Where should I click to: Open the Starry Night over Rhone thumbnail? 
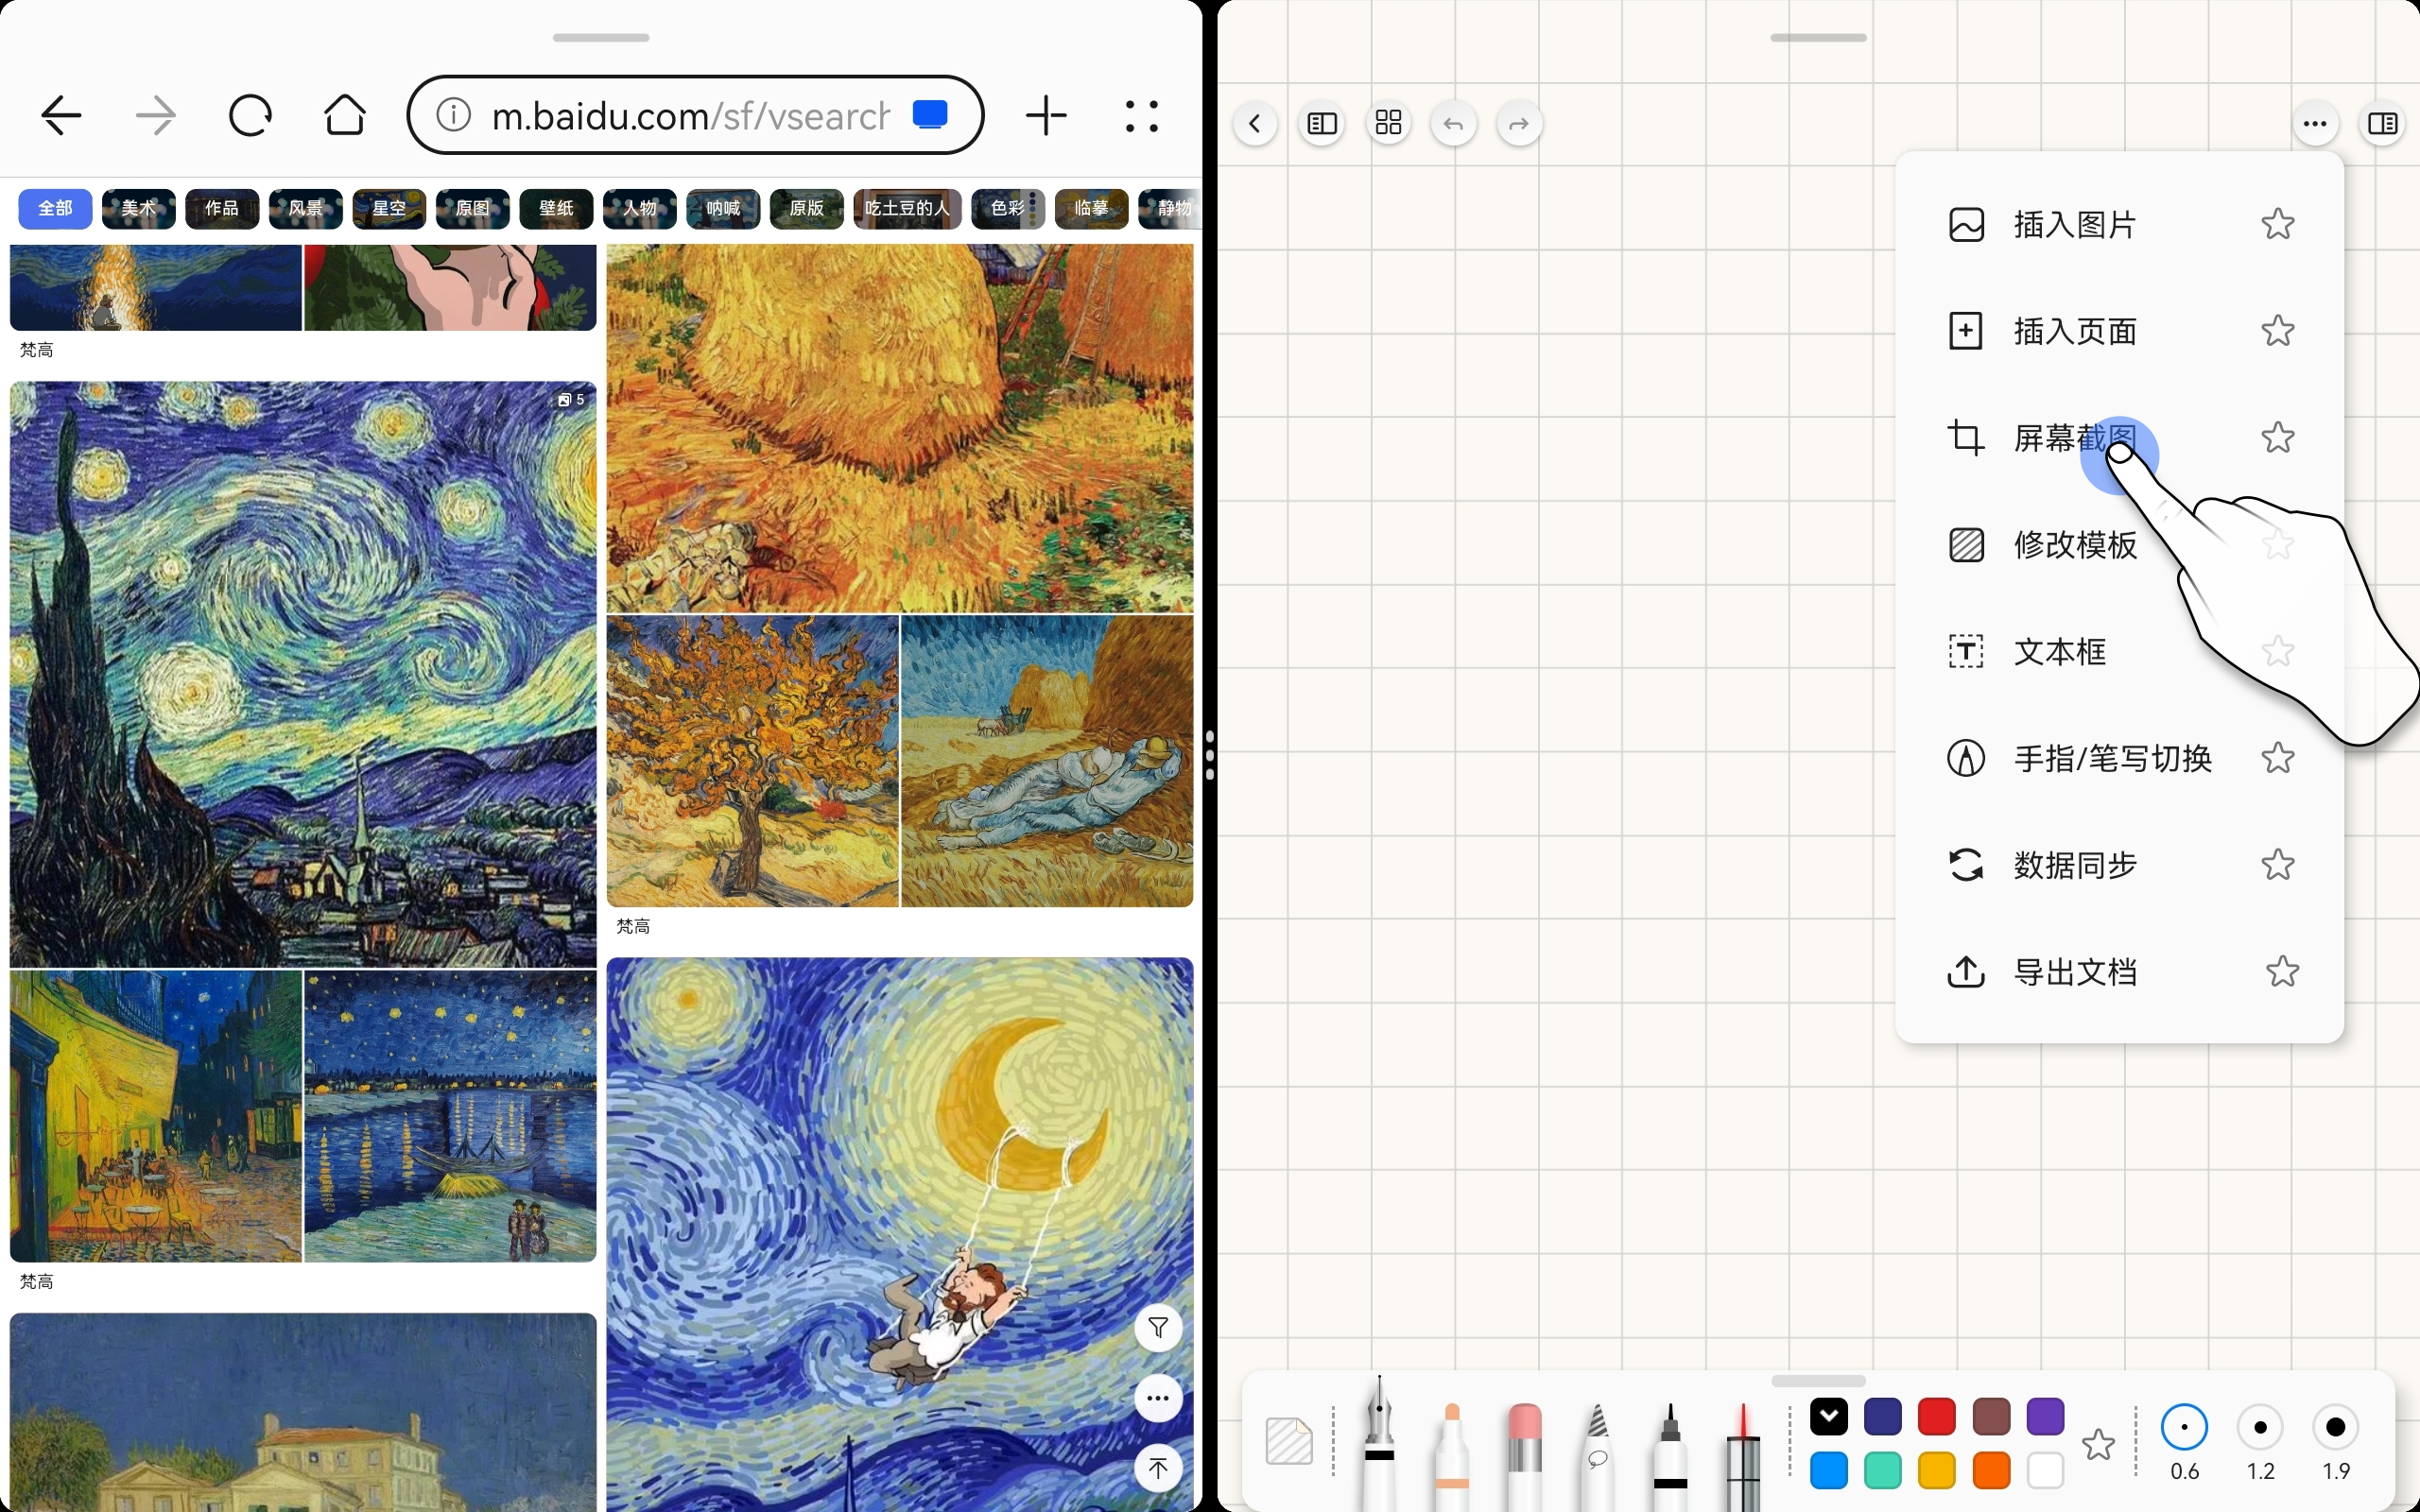coord(450,1116)
